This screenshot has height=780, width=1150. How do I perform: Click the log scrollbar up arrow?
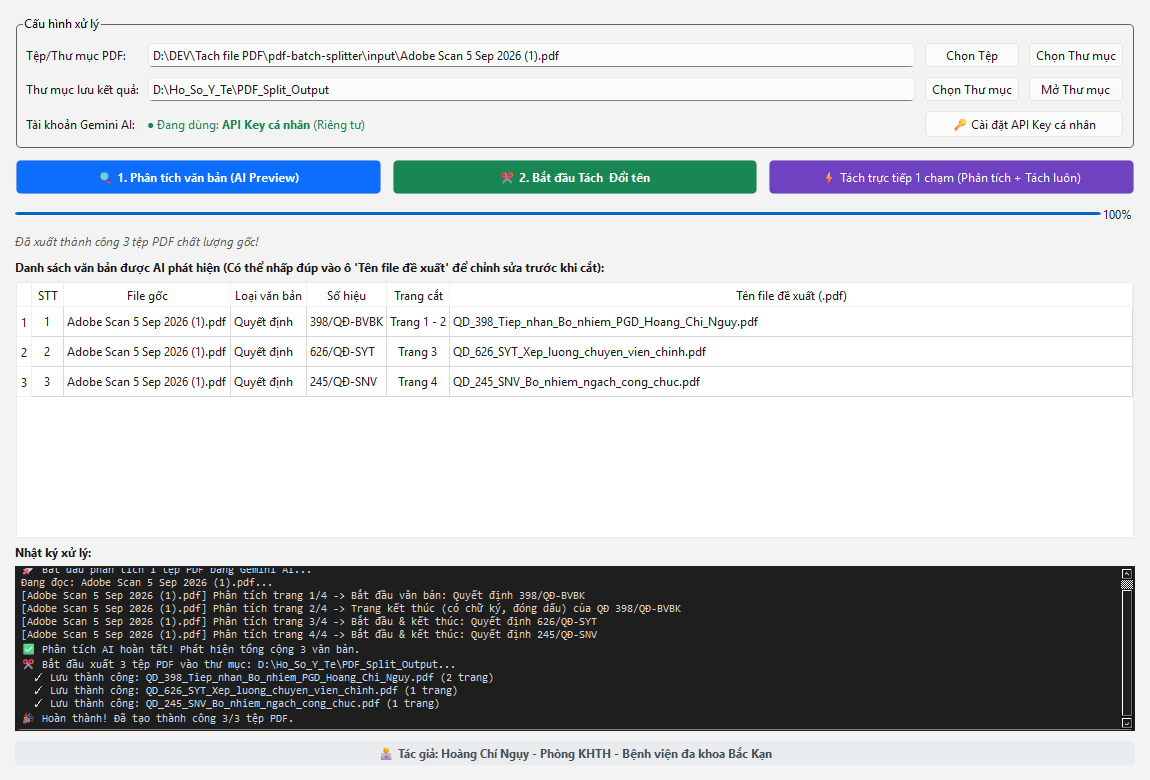[1127, 573]
